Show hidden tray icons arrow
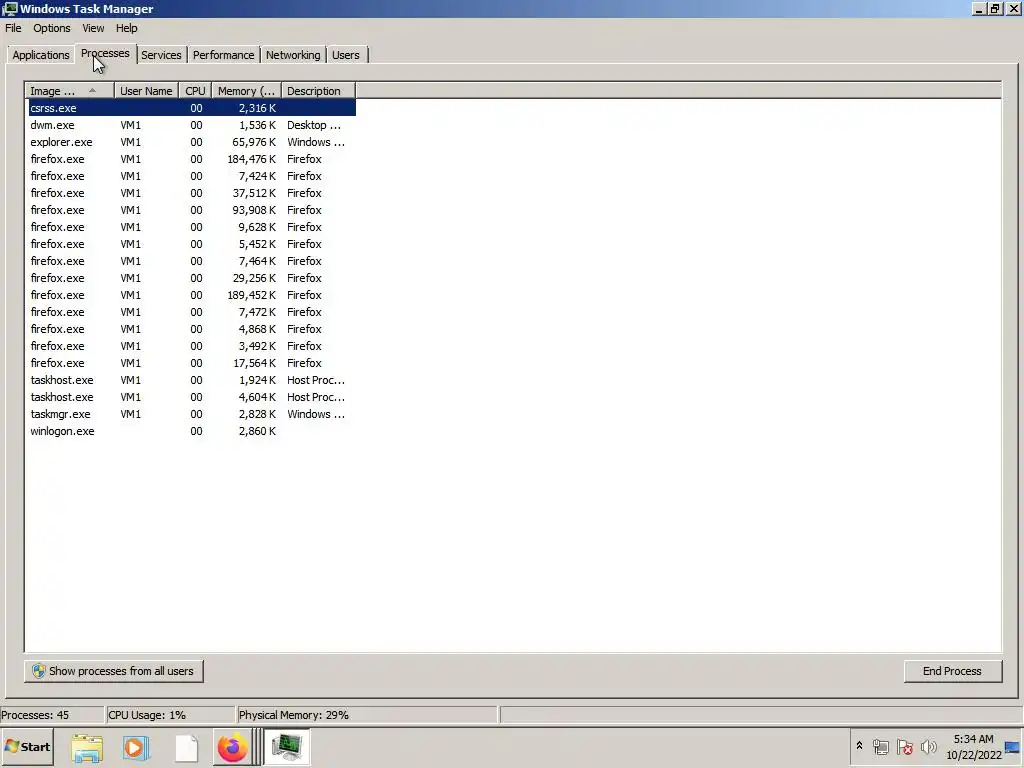This screenshot has height=768, width=1024. tap(859, 746)
